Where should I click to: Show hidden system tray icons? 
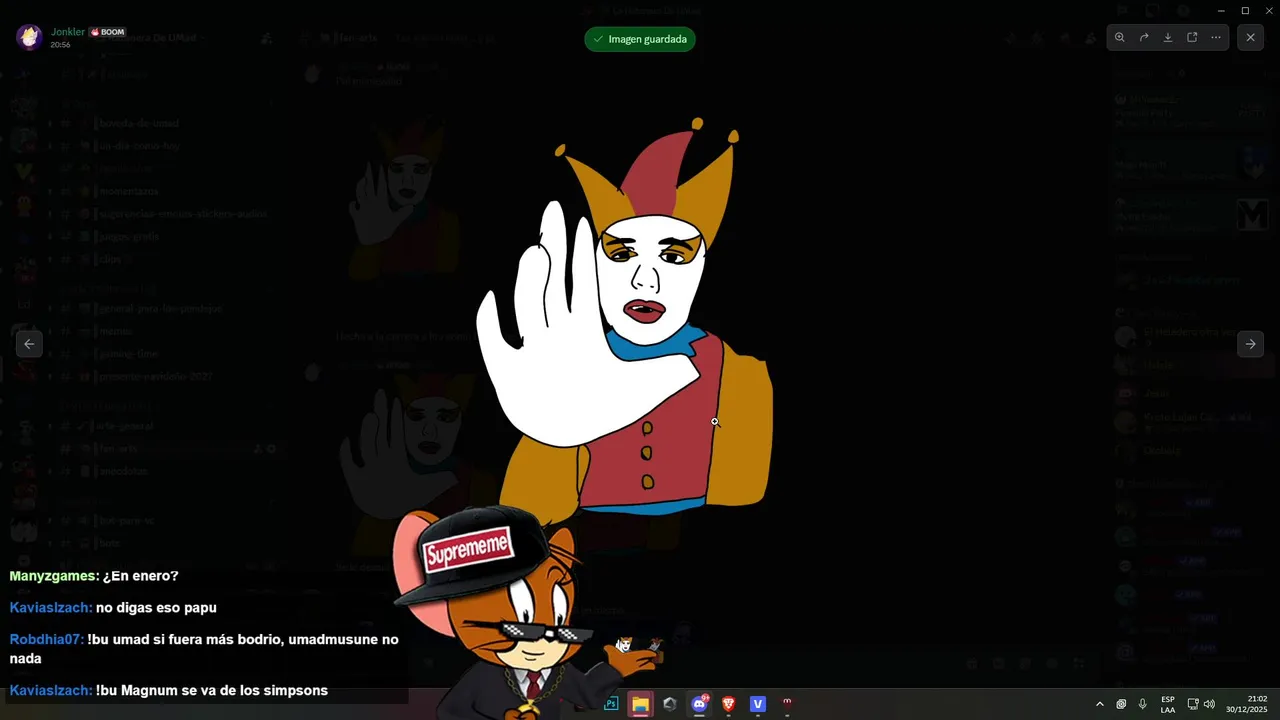pyautogui.click(x=1100, y=704)
